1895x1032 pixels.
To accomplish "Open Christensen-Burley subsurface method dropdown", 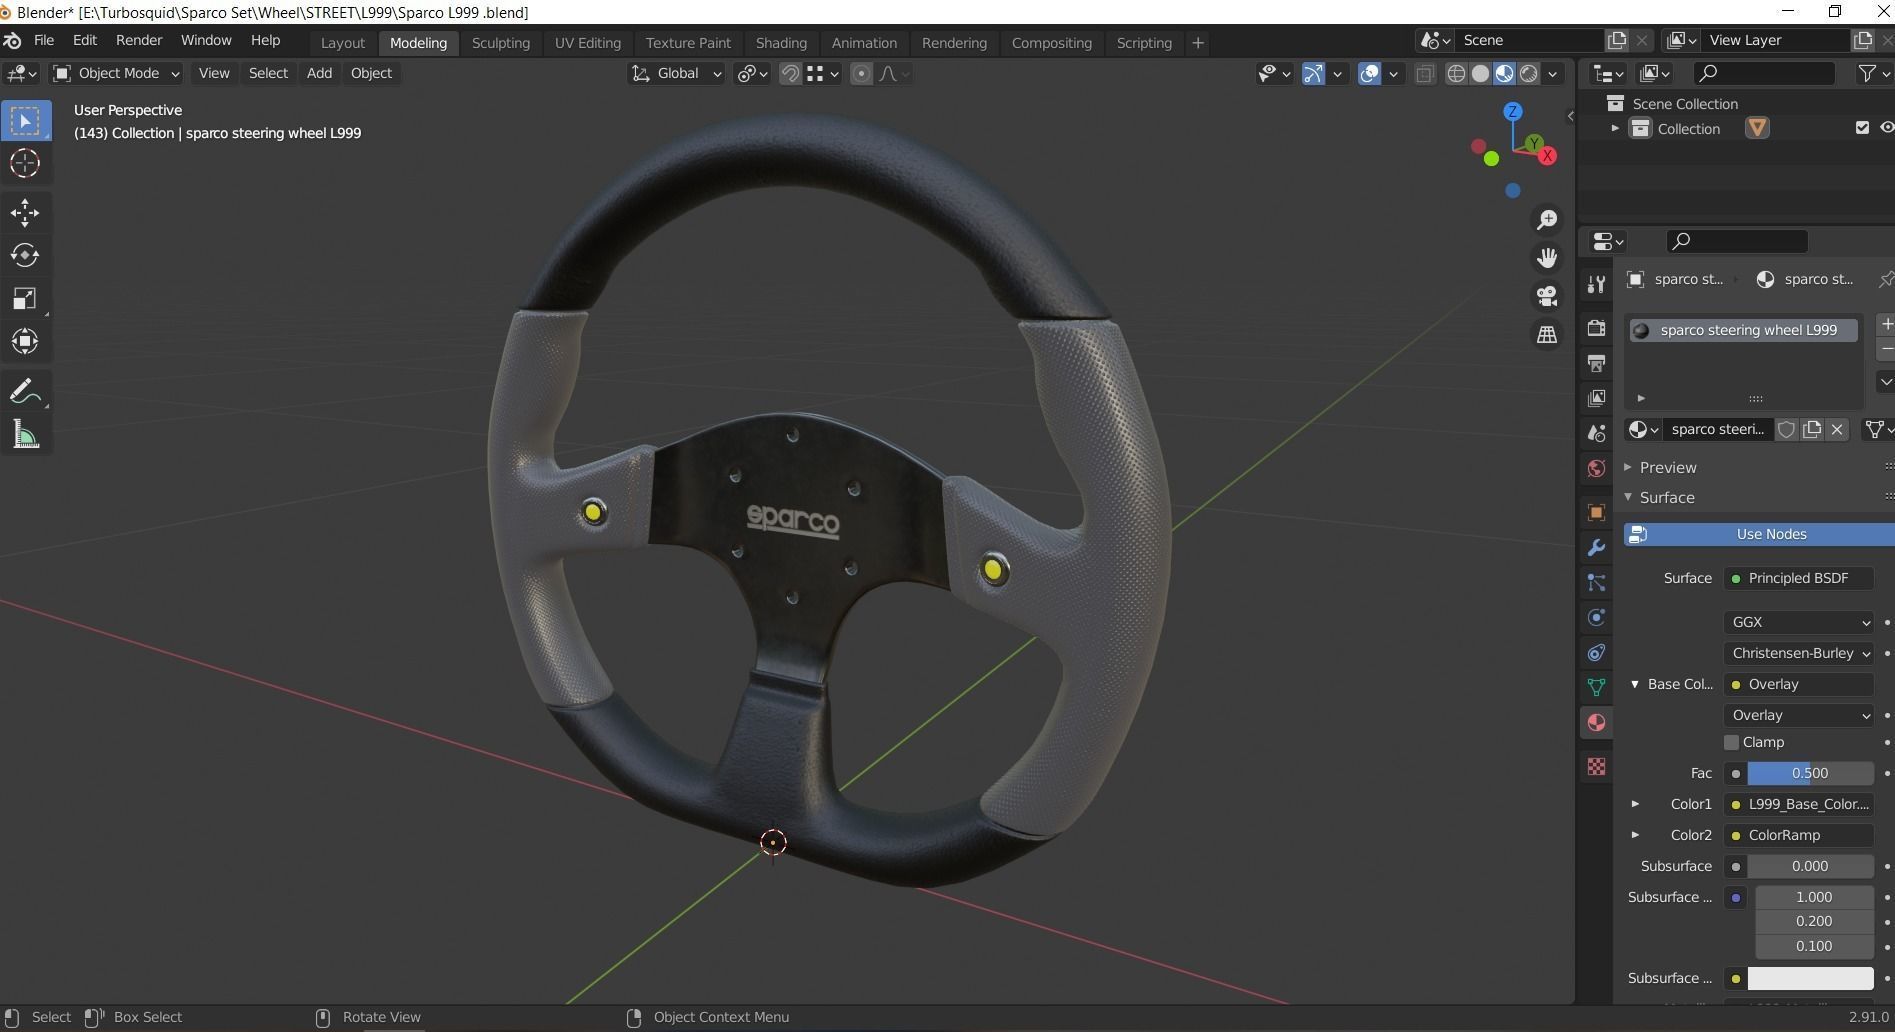I will click(1799, 653).
